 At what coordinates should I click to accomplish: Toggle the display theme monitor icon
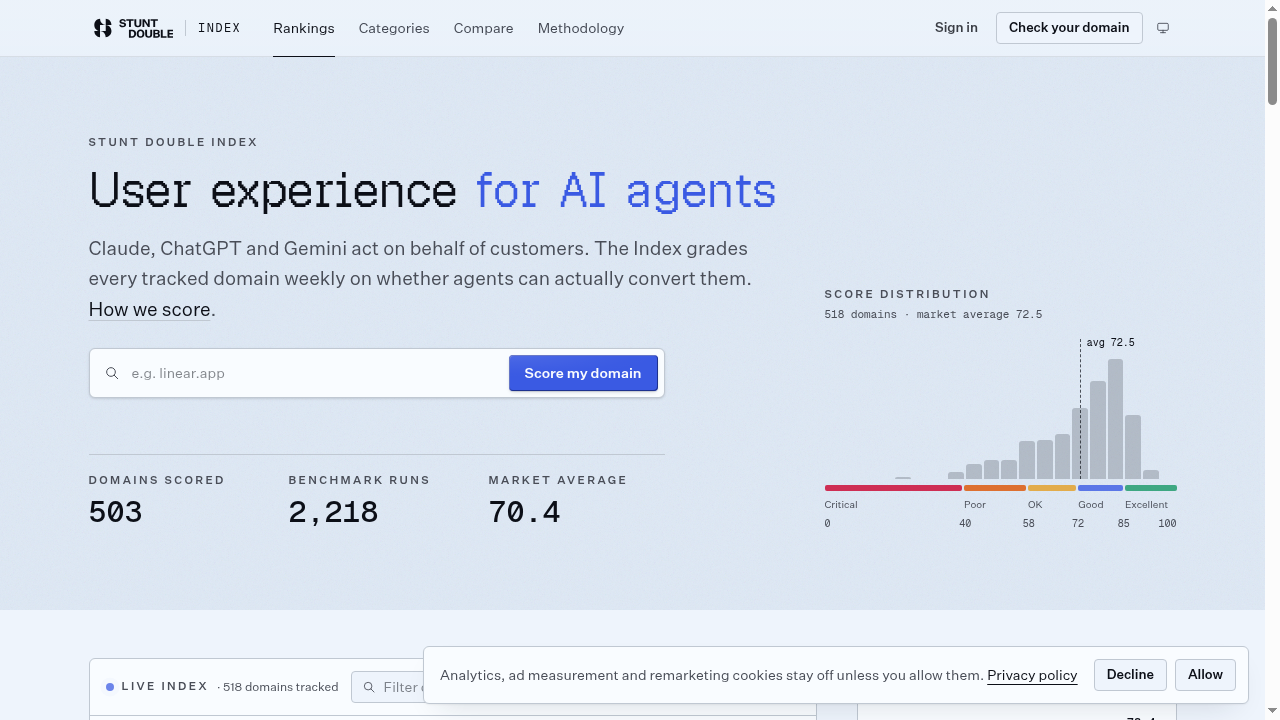pyautogui.click(x=1163, y=28)
